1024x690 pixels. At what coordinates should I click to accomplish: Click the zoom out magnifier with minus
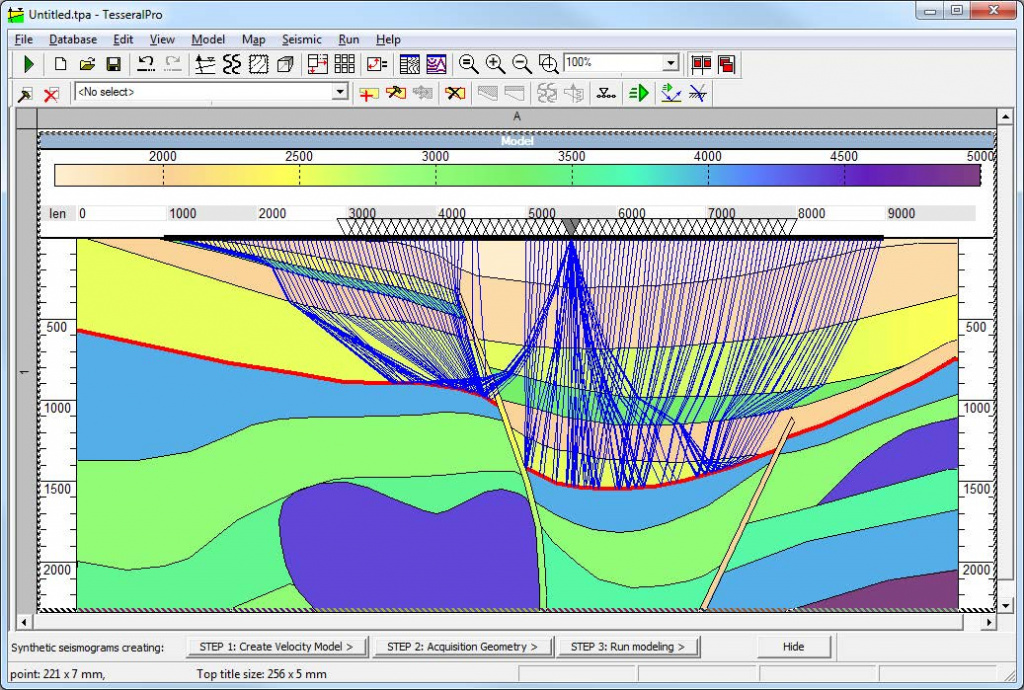(522, 64)
